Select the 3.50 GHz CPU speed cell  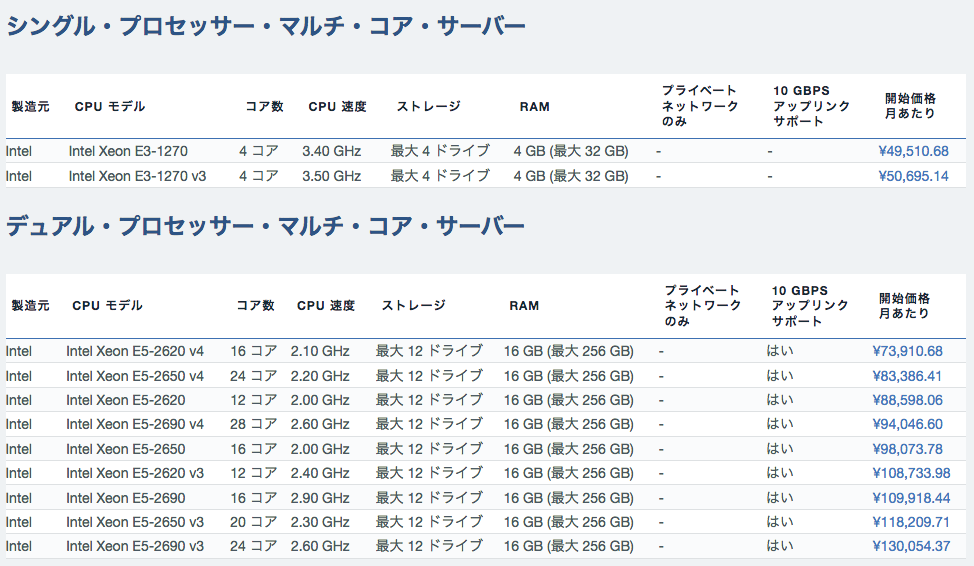point(332,176)
